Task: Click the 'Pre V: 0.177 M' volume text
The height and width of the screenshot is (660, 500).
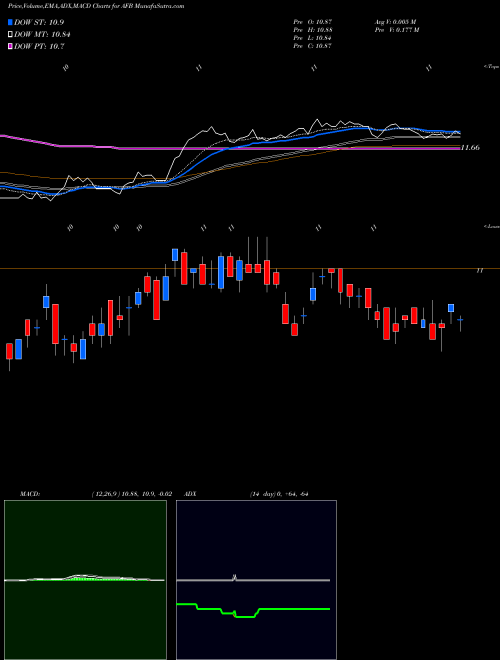Action: click(x=396, y=30)
